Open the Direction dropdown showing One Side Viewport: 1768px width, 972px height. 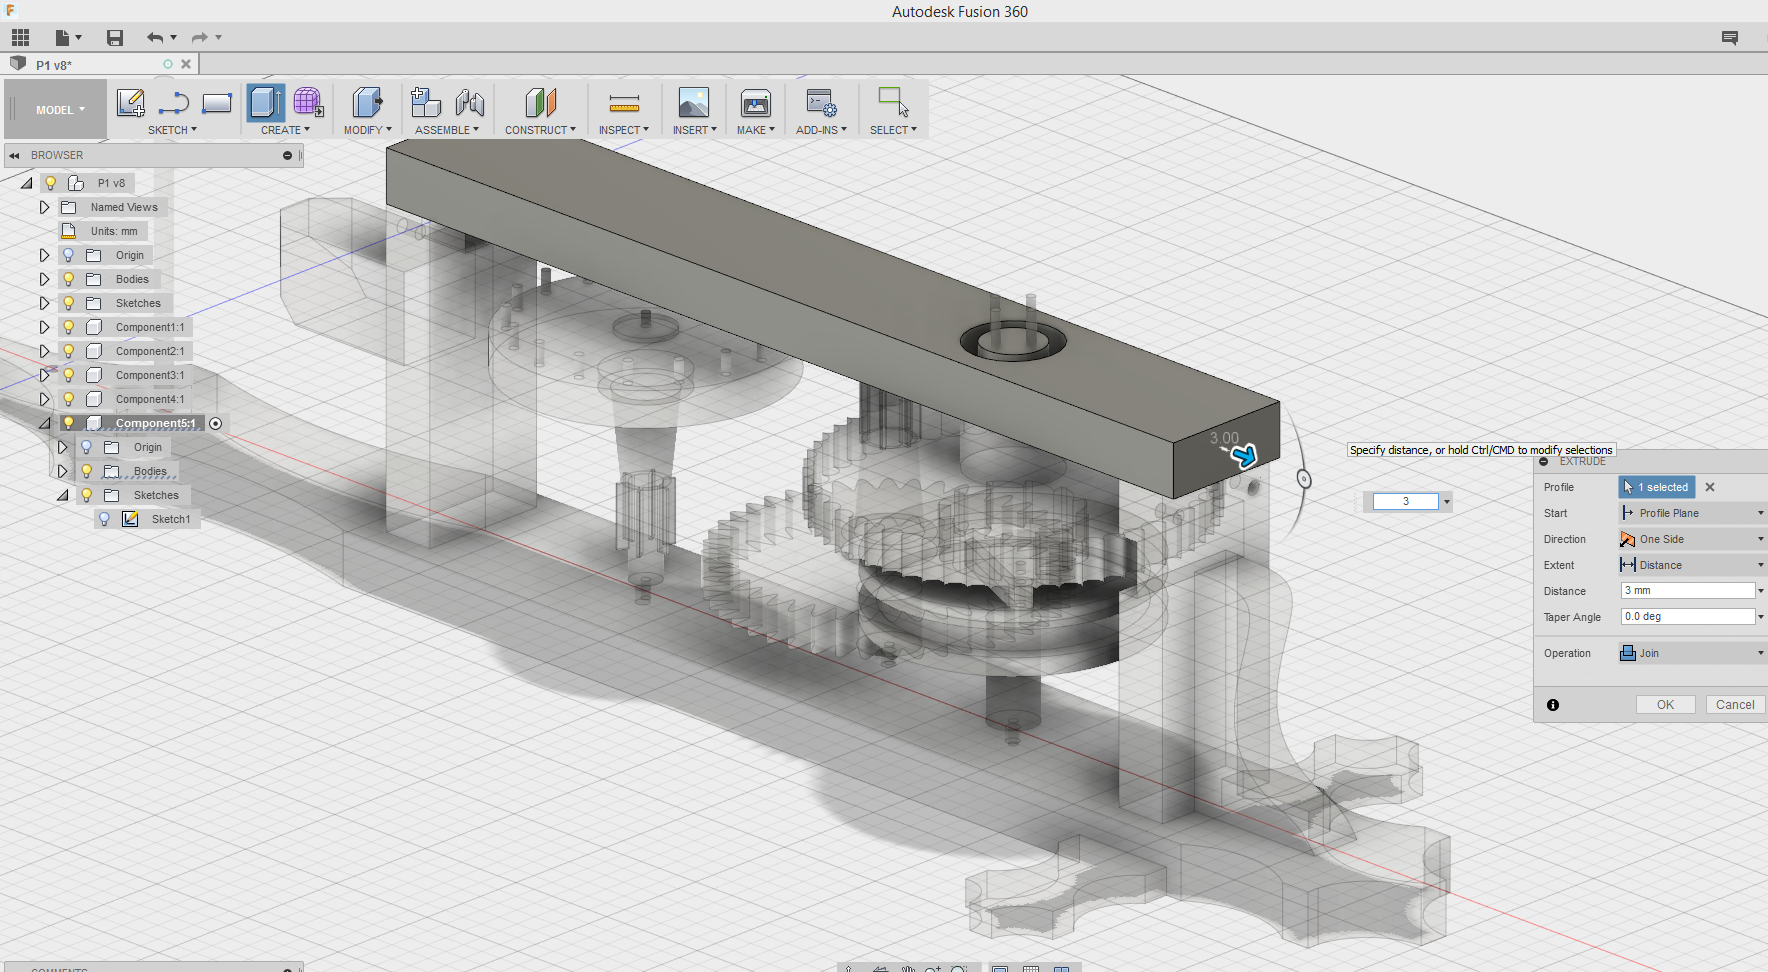tap(1692, 539)
